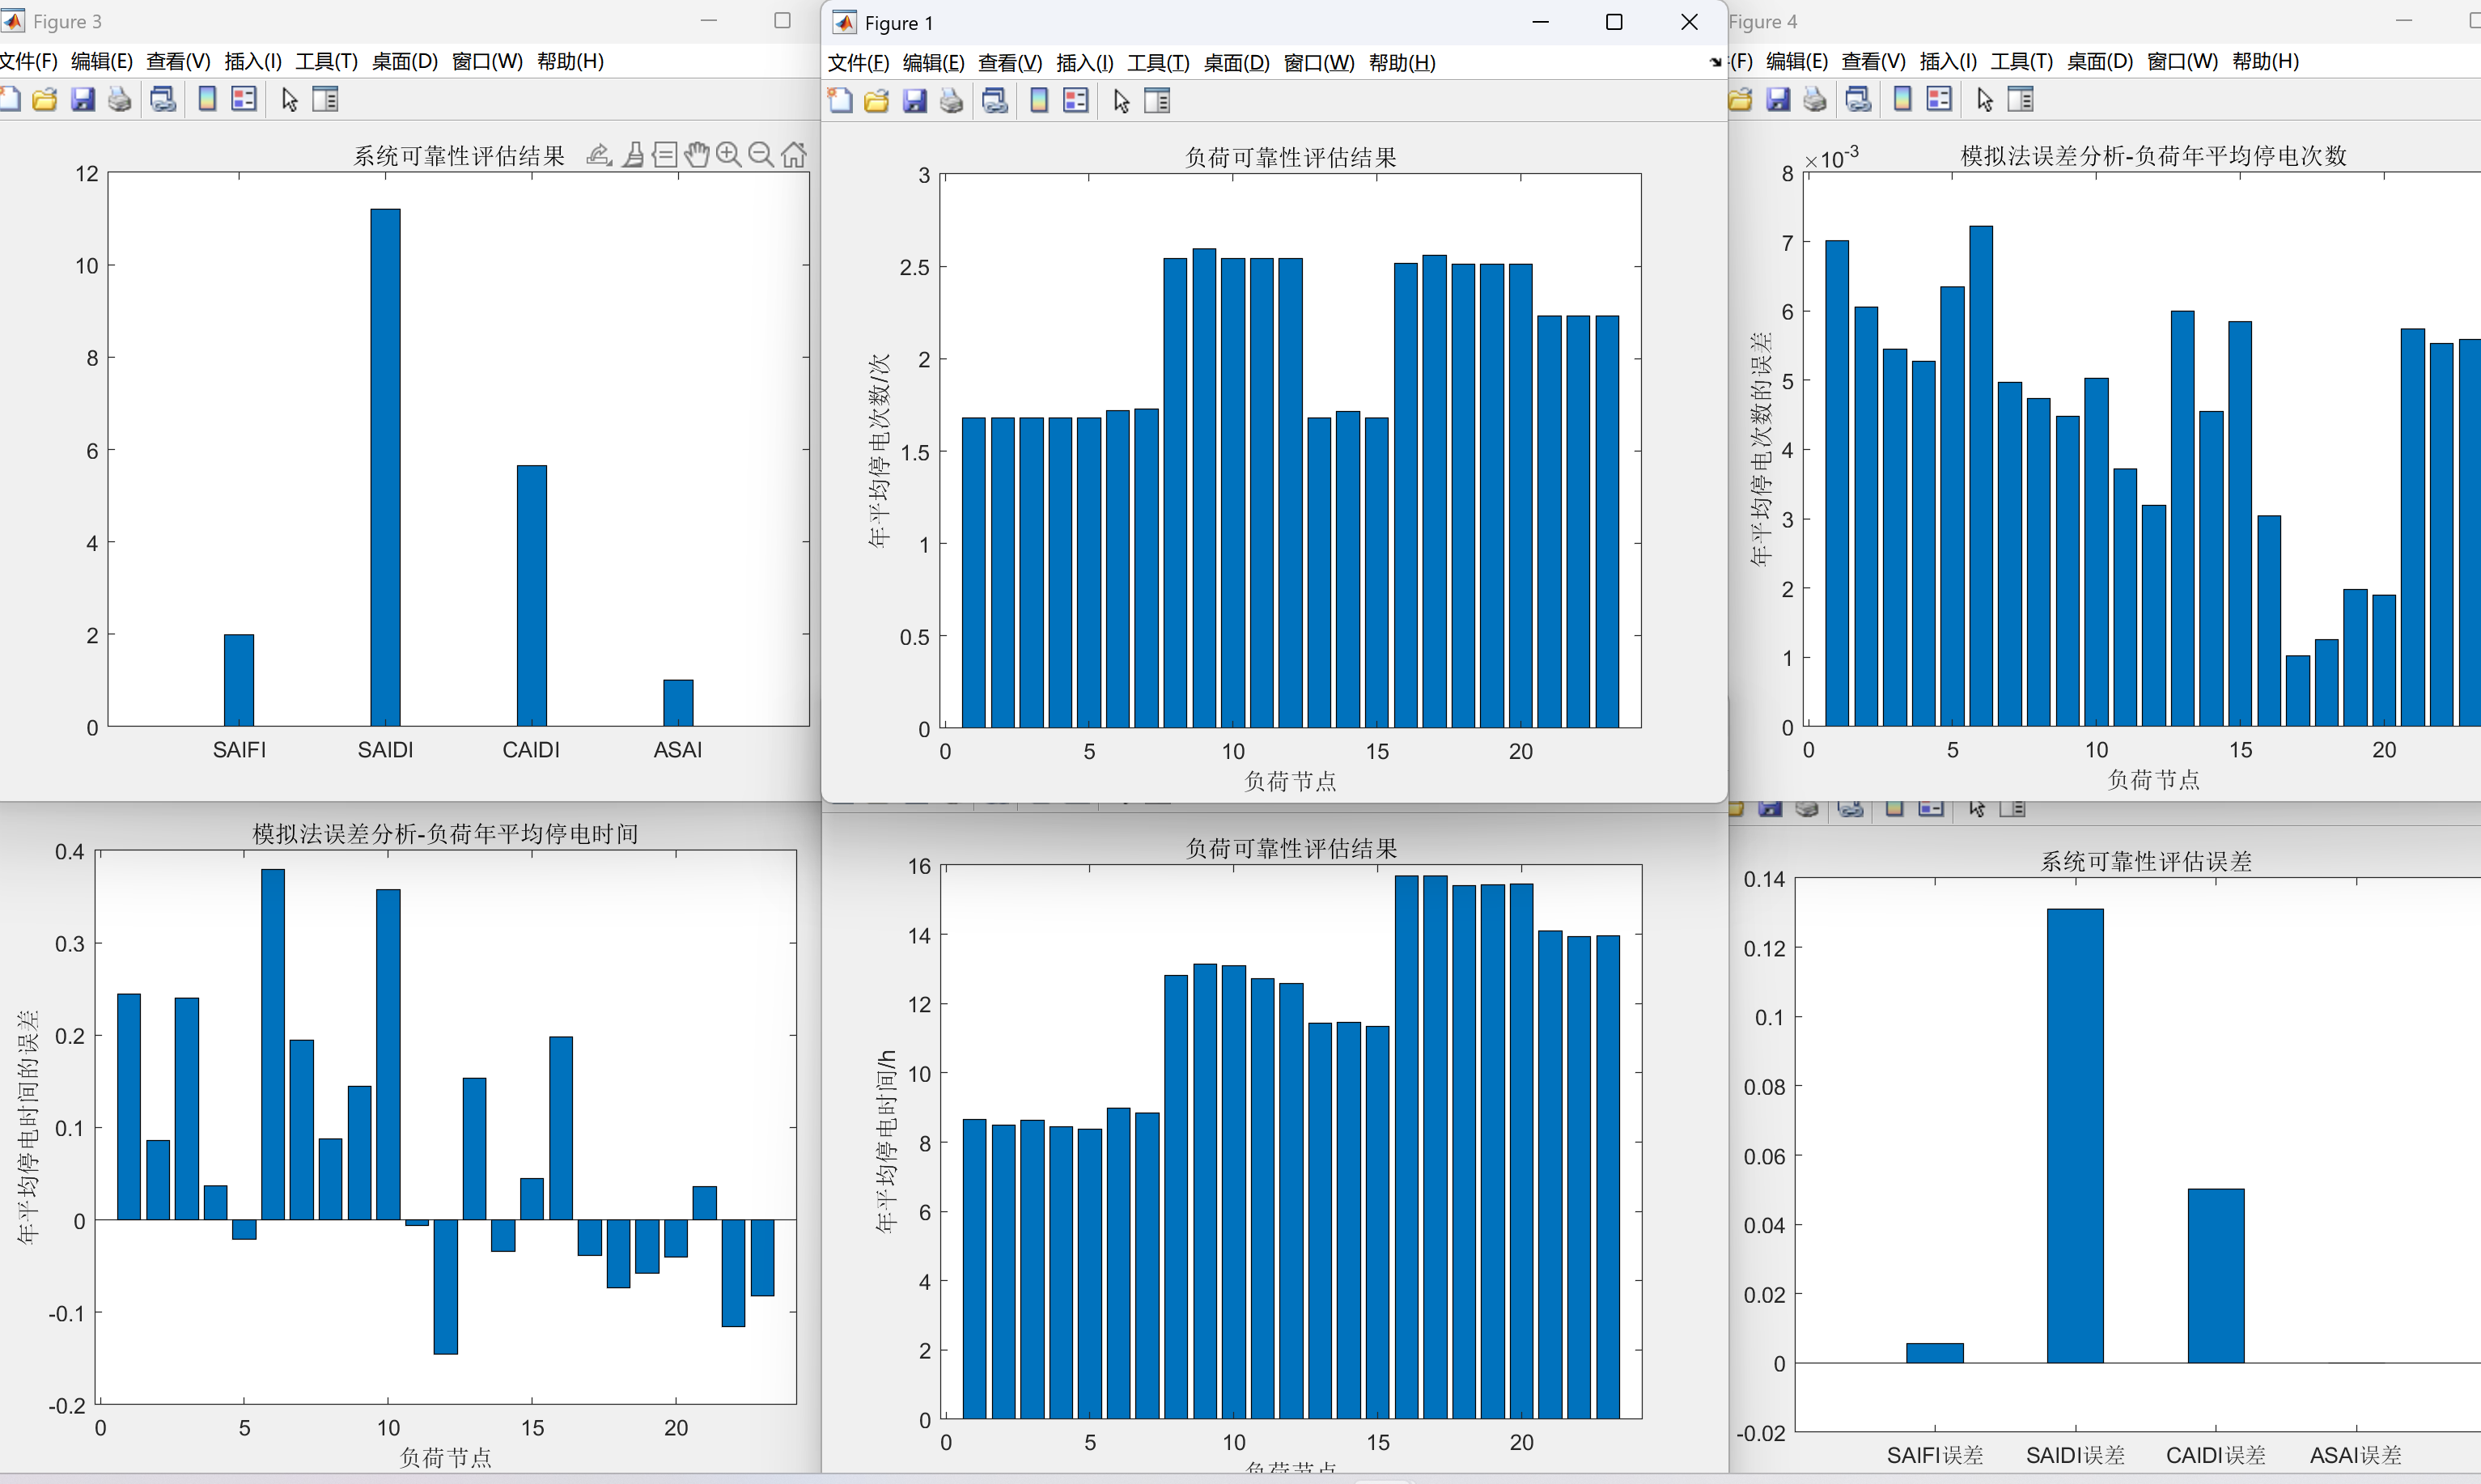Click the Open file icon in Figure 3 toolbar
2481x1484 pixels.
[x=45, y=100]
